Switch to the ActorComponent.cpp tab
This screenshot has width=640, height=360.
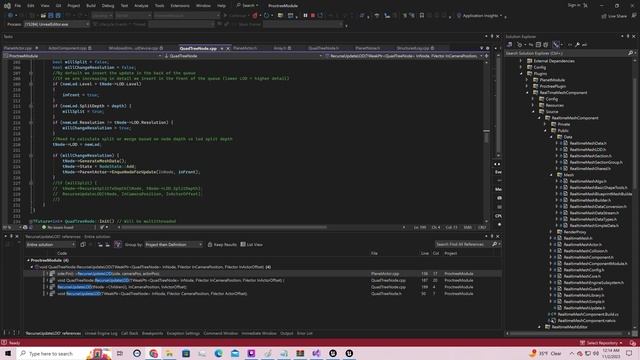67,48
